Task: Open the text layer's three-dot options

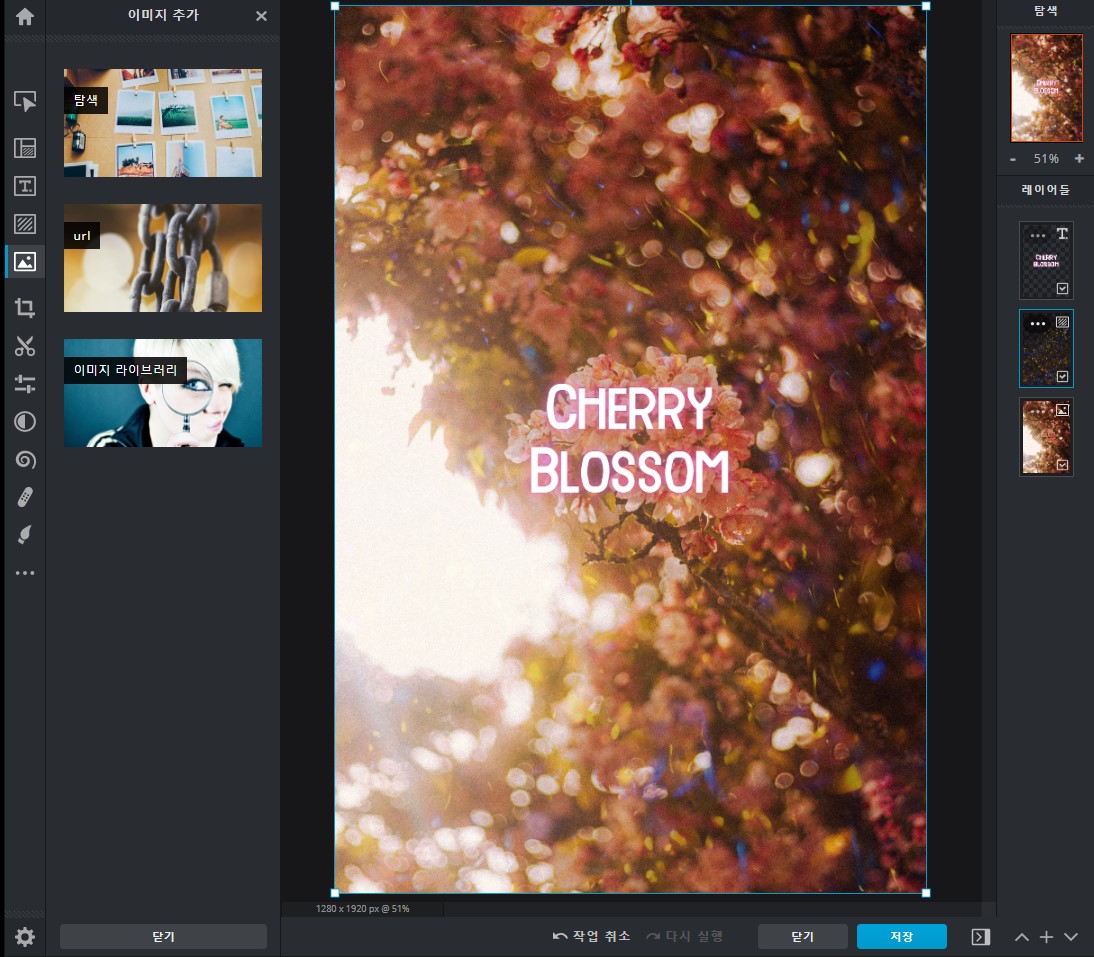Action: (1037, 235)
